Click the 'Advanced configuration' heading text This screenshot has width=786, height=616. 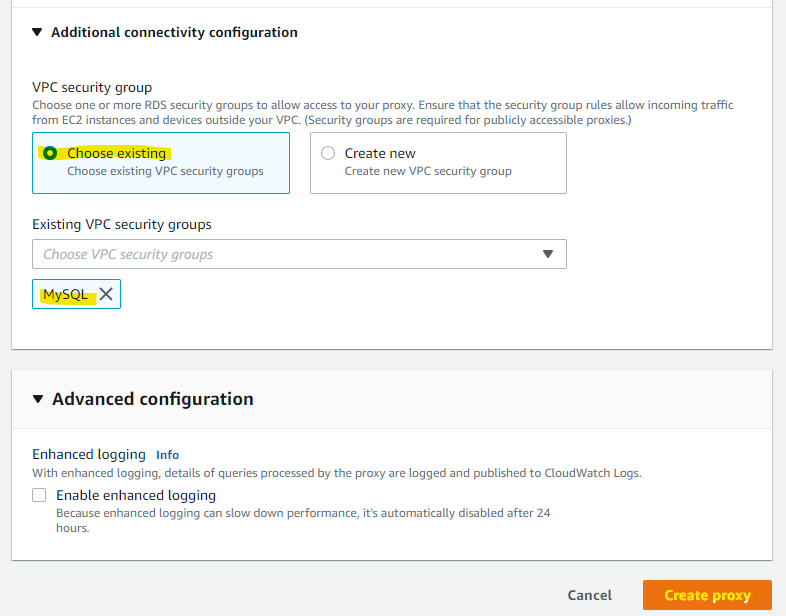(x=152, y=400)
